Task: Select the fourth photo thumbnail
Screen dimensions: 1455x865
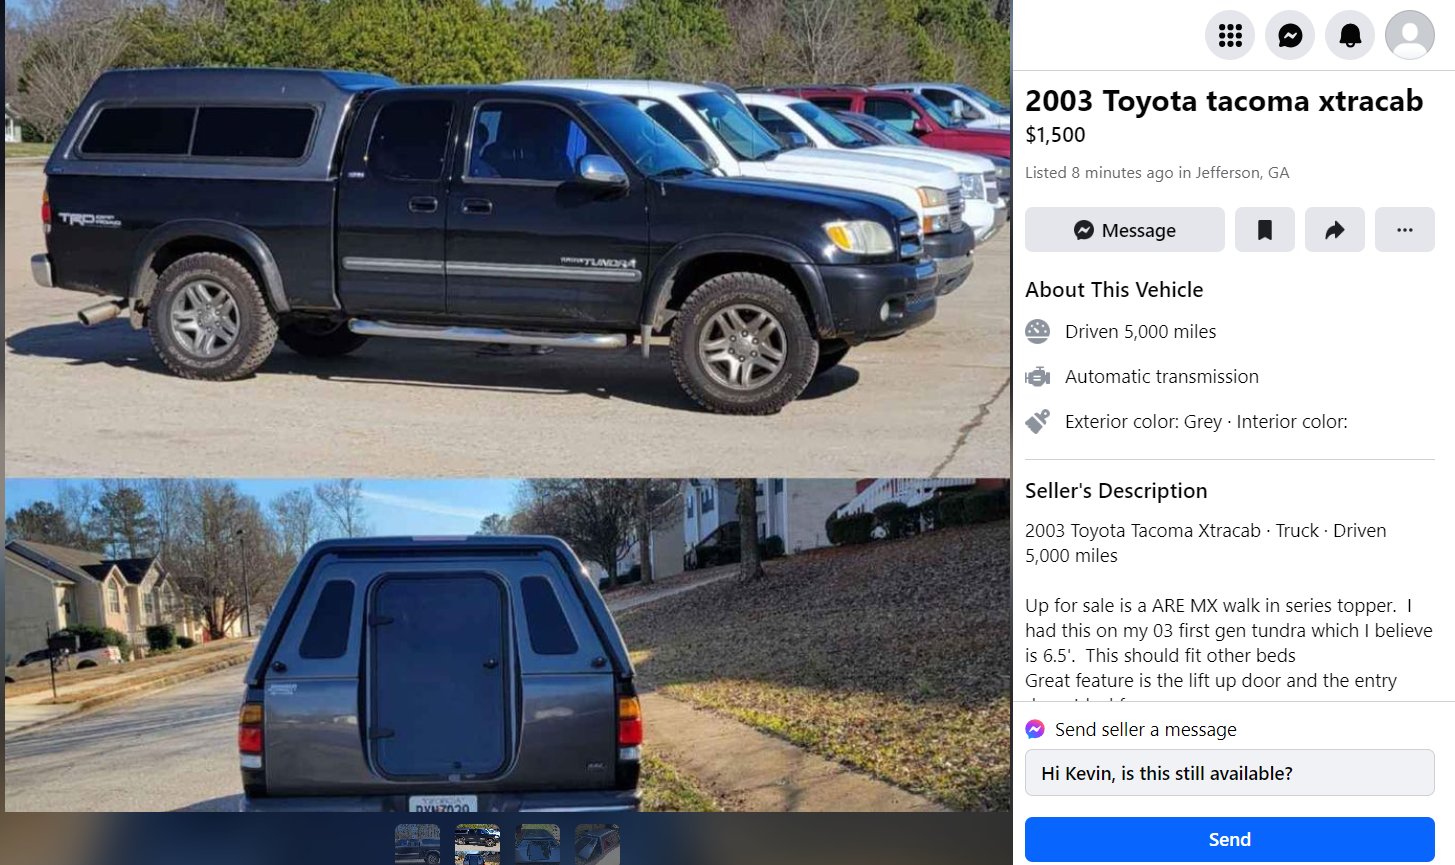Action: click(x=597, y=844)
